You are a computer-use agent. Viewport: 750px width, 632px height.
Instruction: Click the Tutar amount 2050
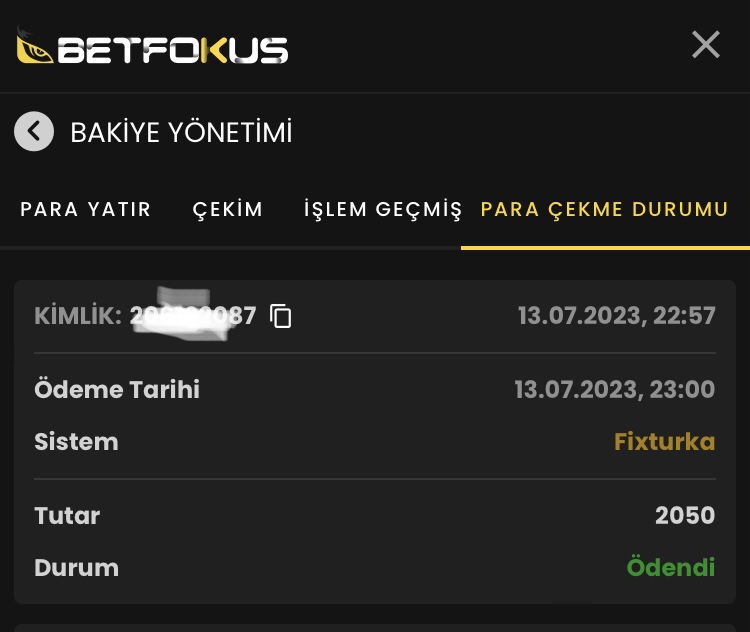coord(685,515)
